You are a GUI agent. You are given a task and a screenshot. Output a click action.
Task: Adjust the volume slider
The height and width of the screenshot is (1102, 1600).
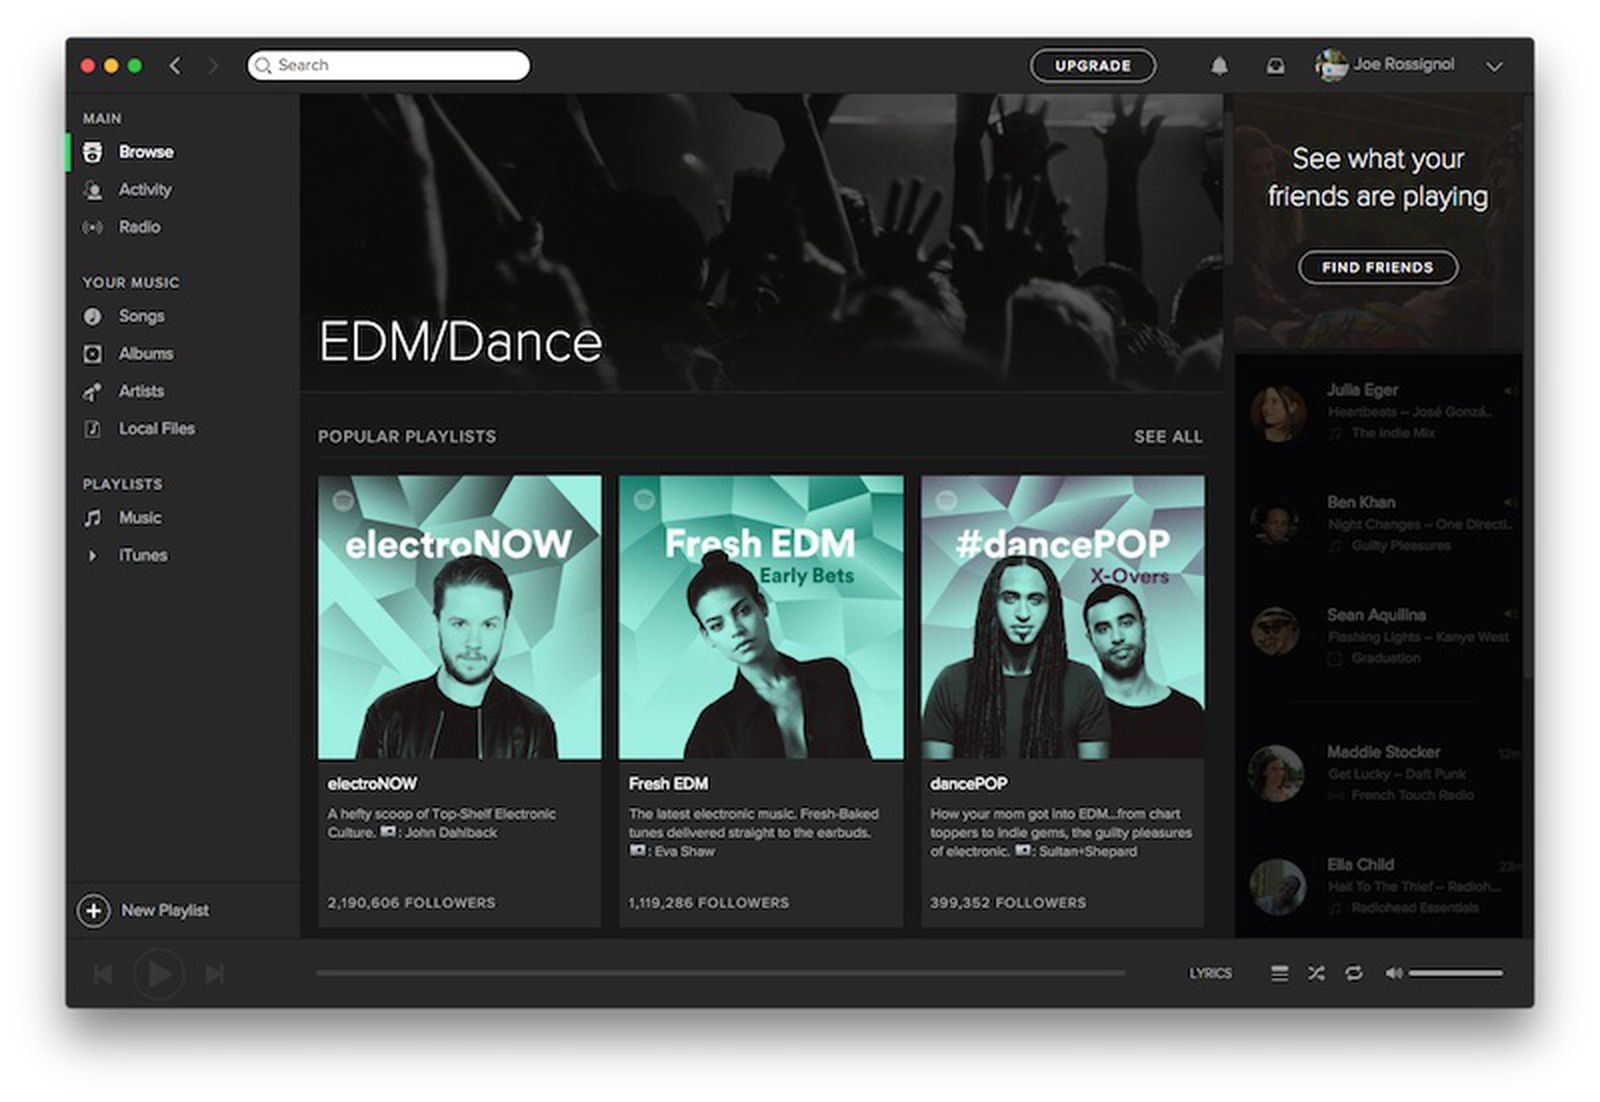pos(1455,973)
